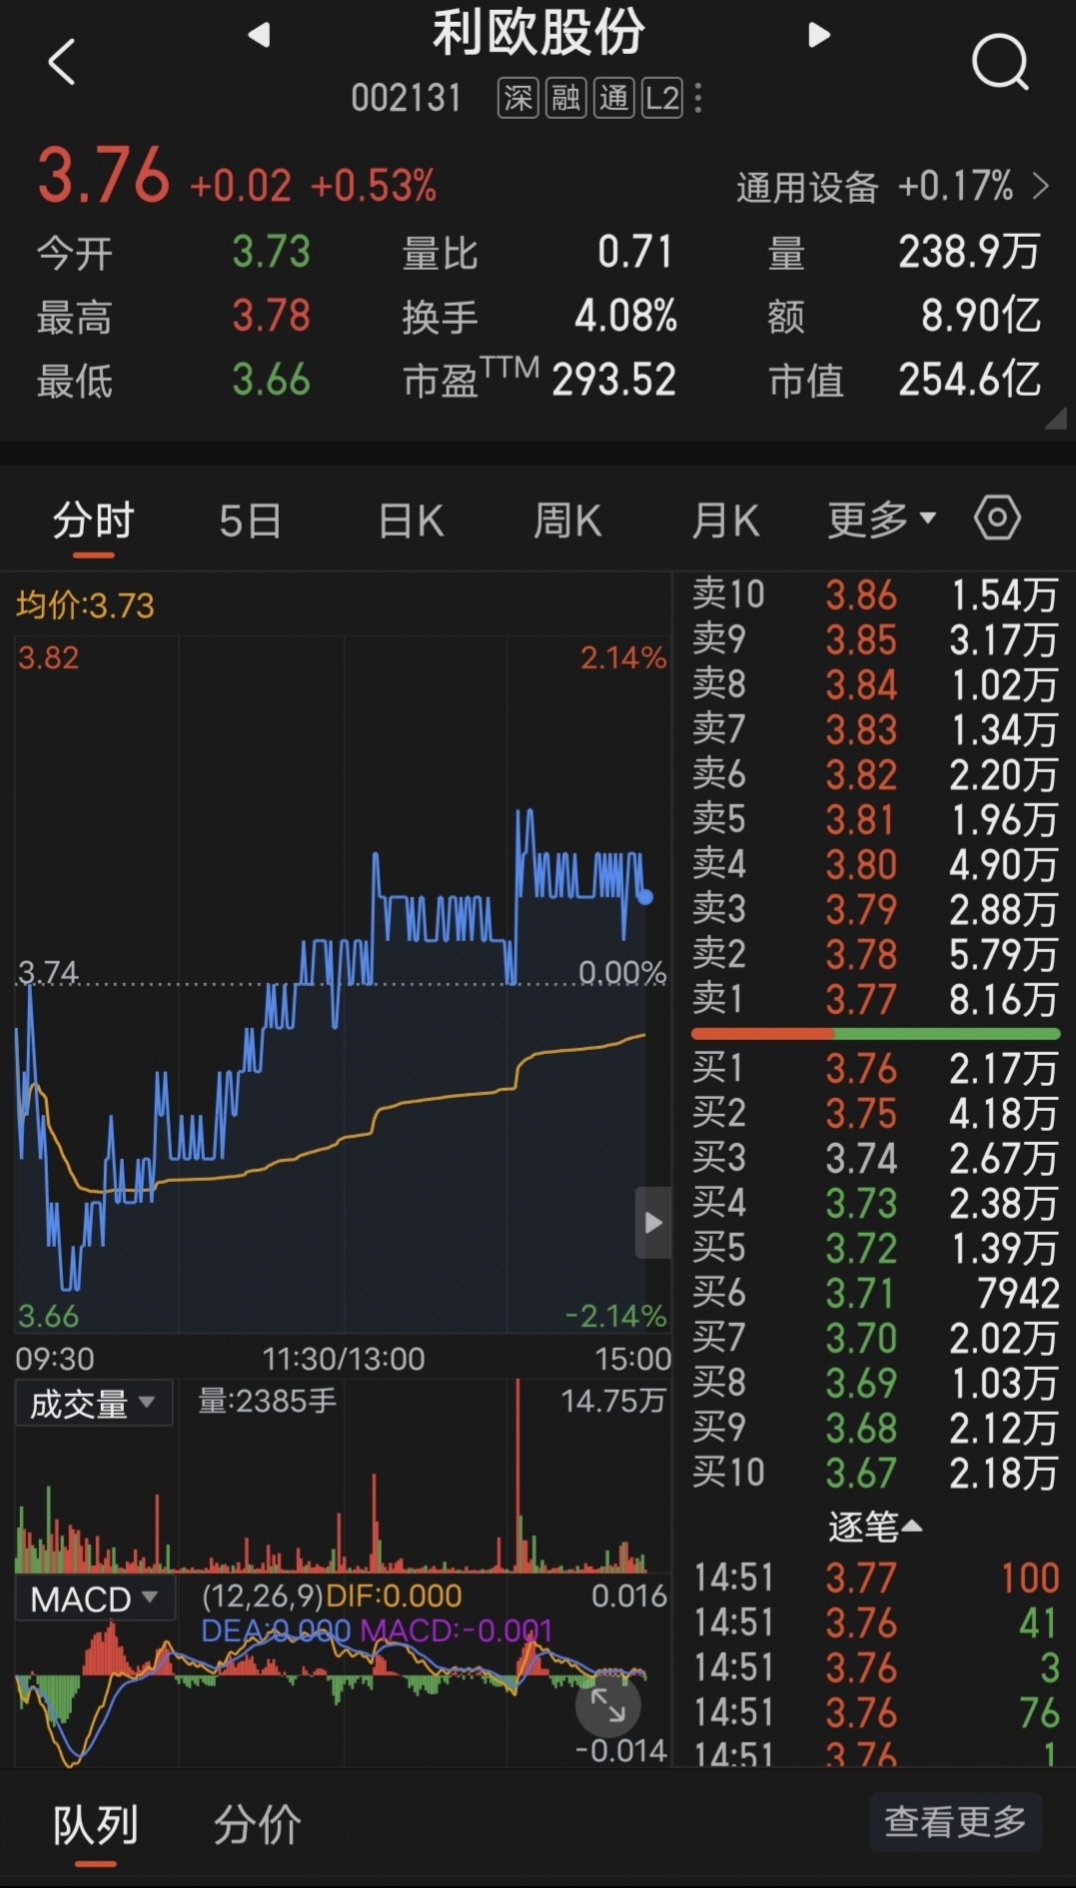Tap the 市盈TTM 293.52 value
Image resolution: width=1076 pixels, height=1888 pixels.
pos(614,380)
